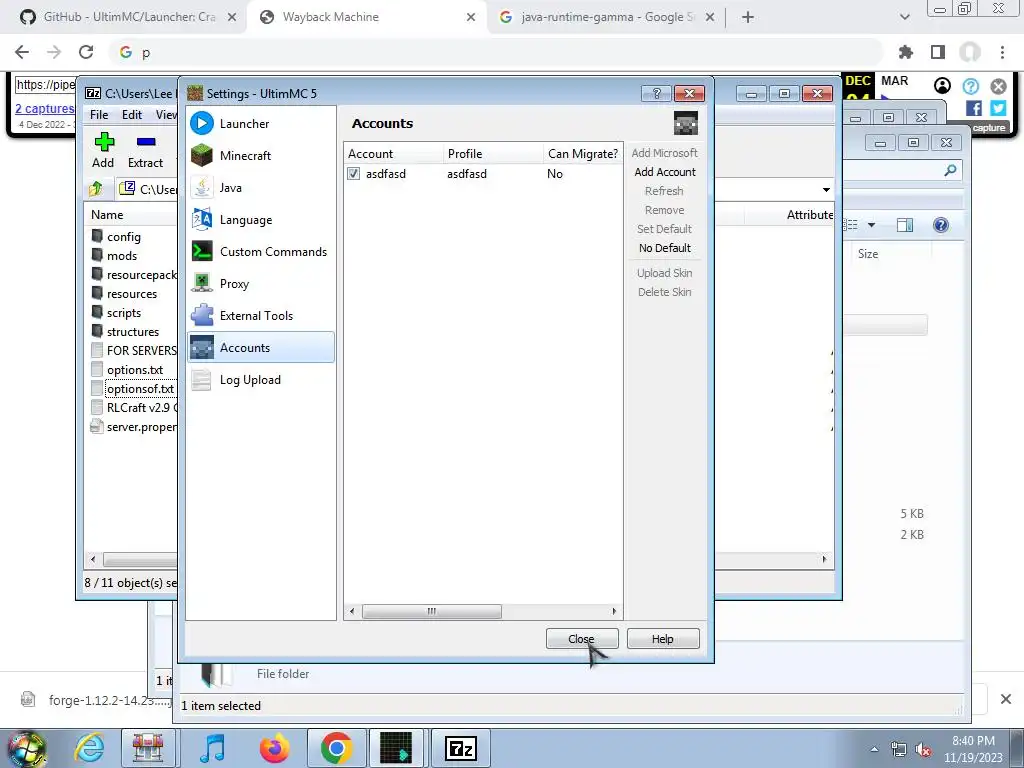Sort accounts by Profile column header
Viewport: 1024px width, 768px height.
[x=494, y=153]
